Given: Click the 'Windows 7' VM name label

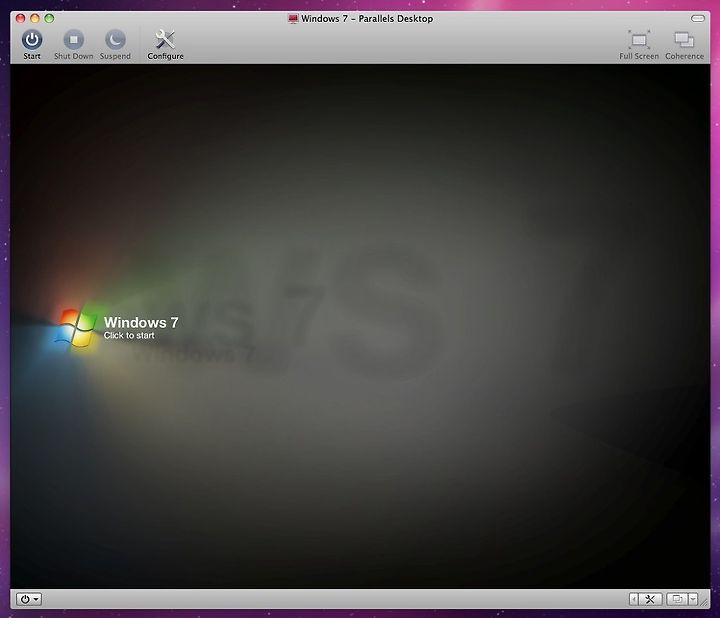Looking at the screenshot, I should 141,322.
